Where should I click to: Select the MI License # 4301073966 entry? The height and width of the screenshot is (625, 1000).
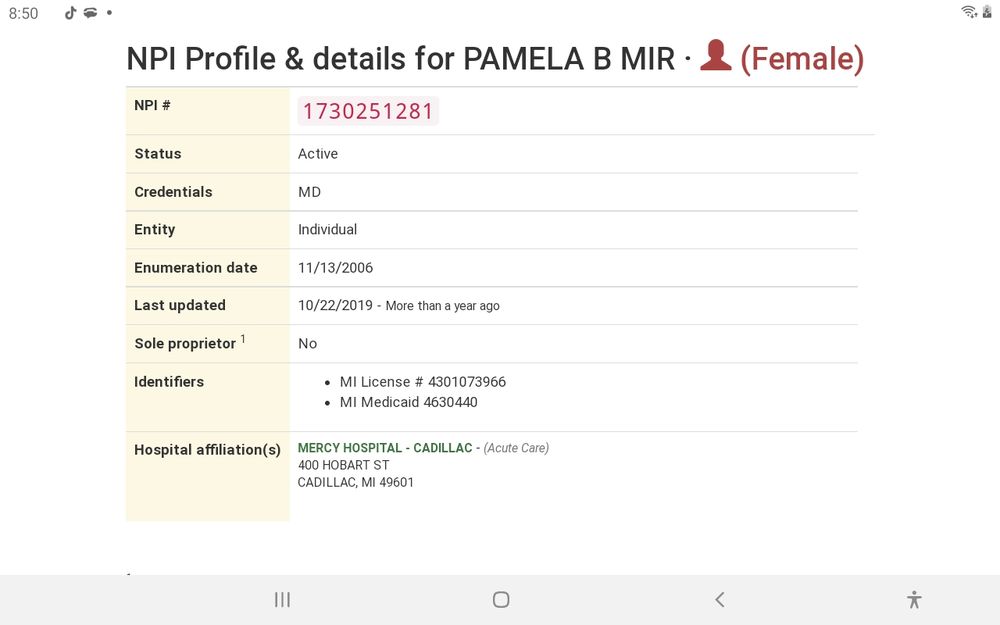423,382
